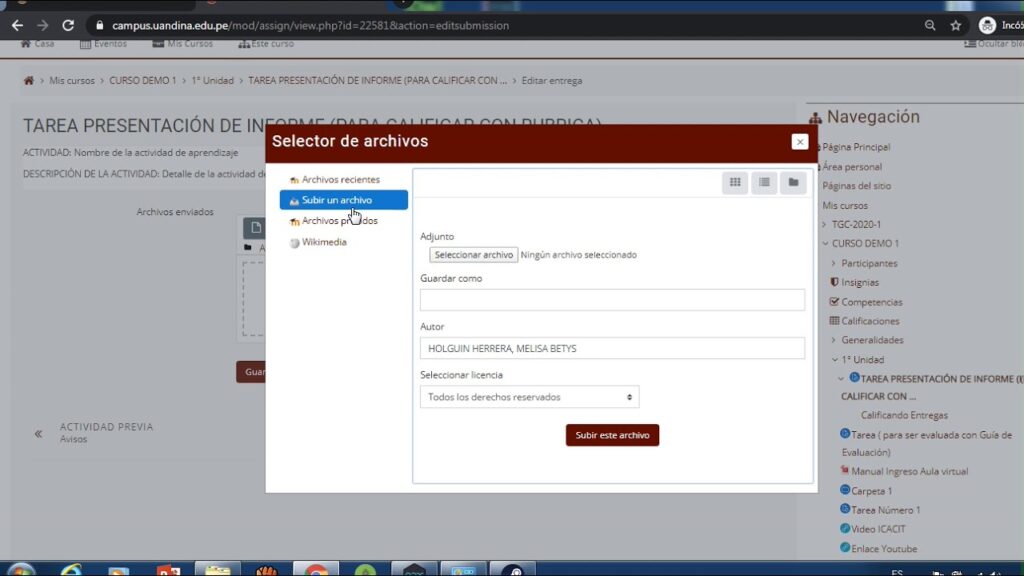1024x576 pixels.
Task: Open the Seleccionar licencia dropdown
Action: point(529,397)
